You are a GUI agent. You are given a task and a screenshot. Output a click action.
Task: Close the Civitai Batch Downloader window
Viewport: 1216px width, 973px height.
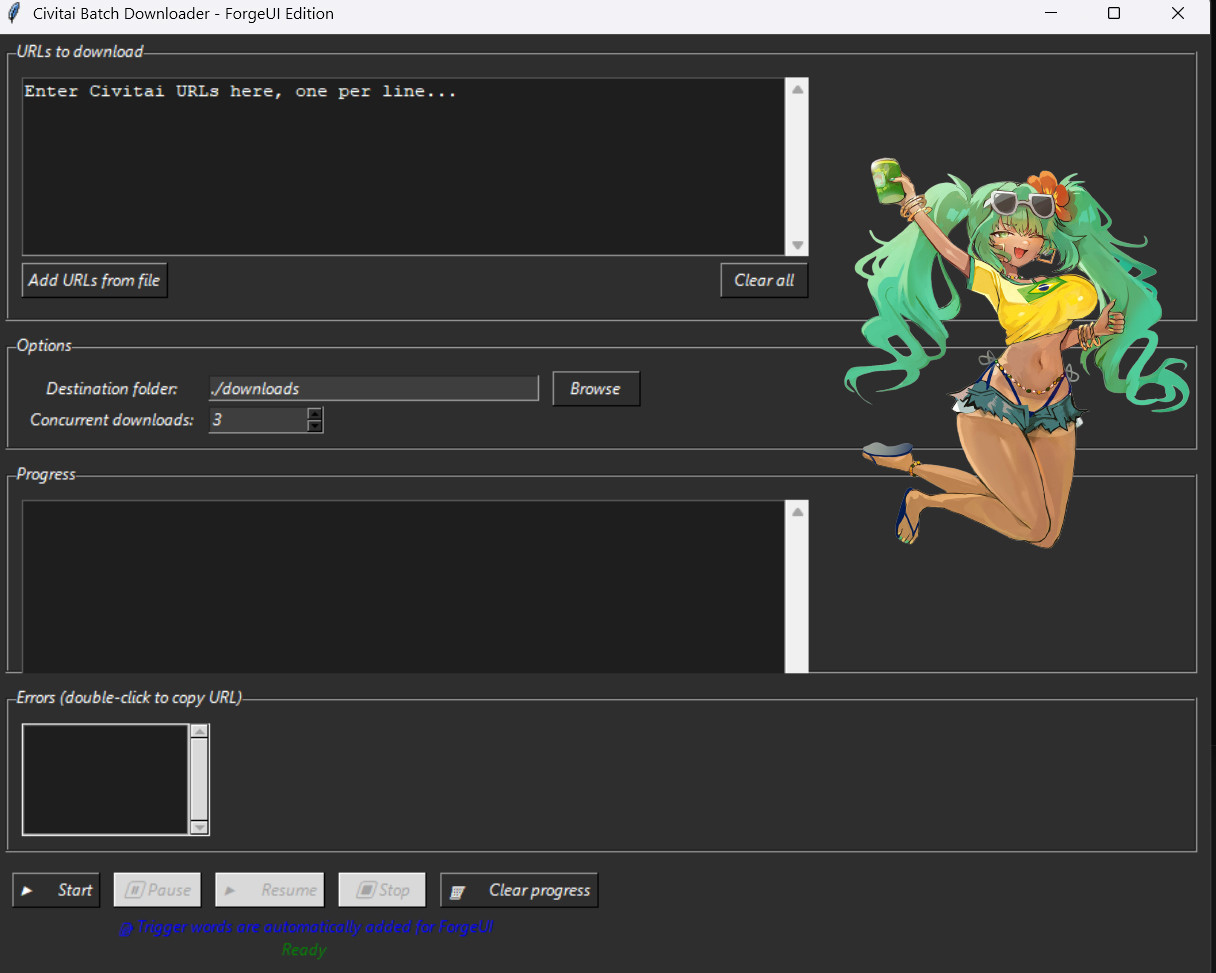(1177, 14)
